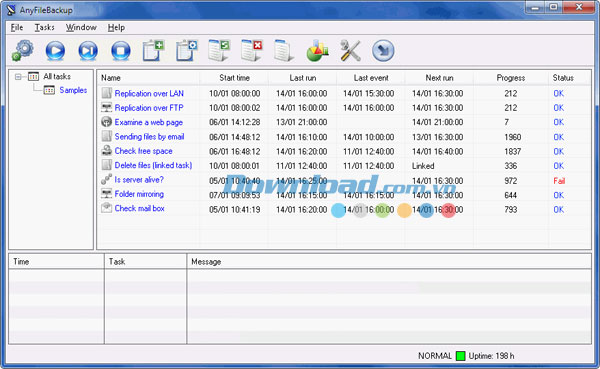Sort by the Start time column header
The width and height of the screenshot is (600, 369).
tap(234, 78)
